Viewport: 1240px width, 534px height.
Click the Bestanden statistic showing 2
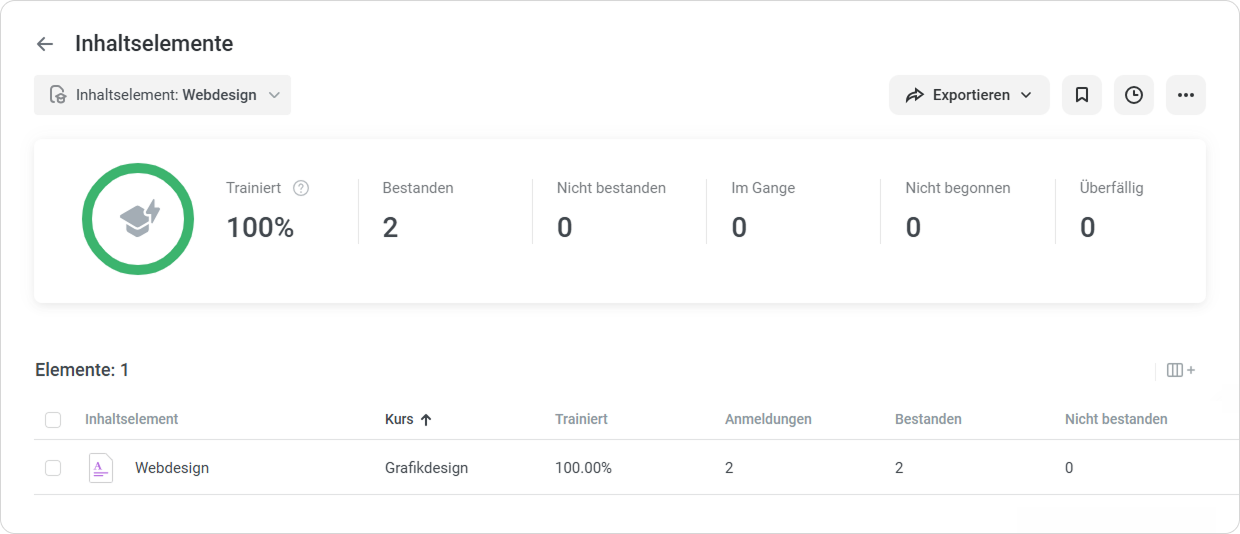pos(418,211)
